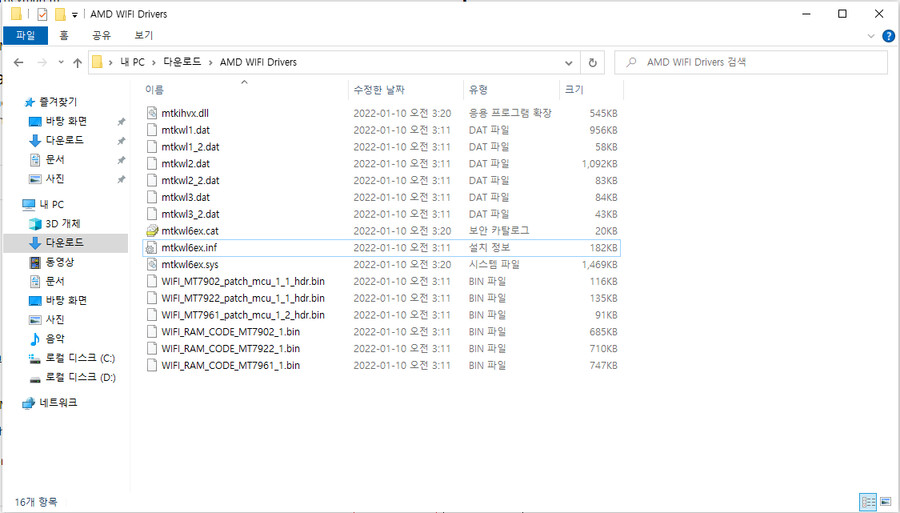Open the 파일 ribbon tab
Viewport: 900px width, 513px height.
tap(25, 36)
